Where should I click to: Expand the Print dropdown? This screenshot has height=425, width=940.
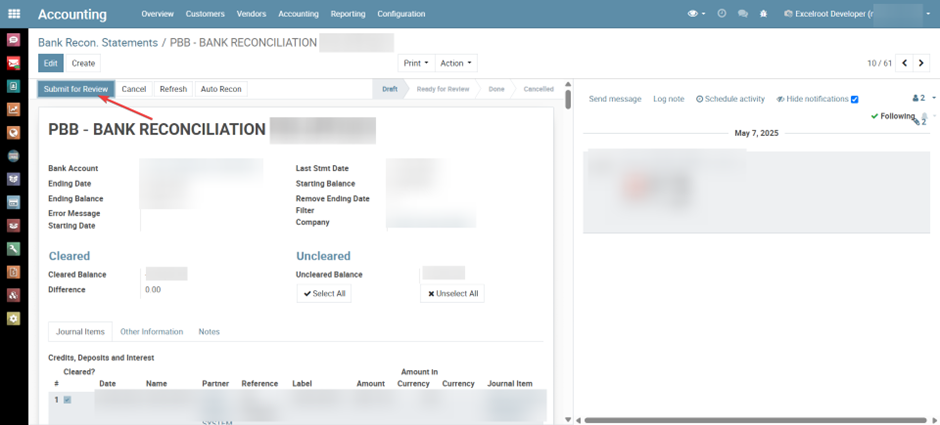pyautogui.click(x=416, y=63)
